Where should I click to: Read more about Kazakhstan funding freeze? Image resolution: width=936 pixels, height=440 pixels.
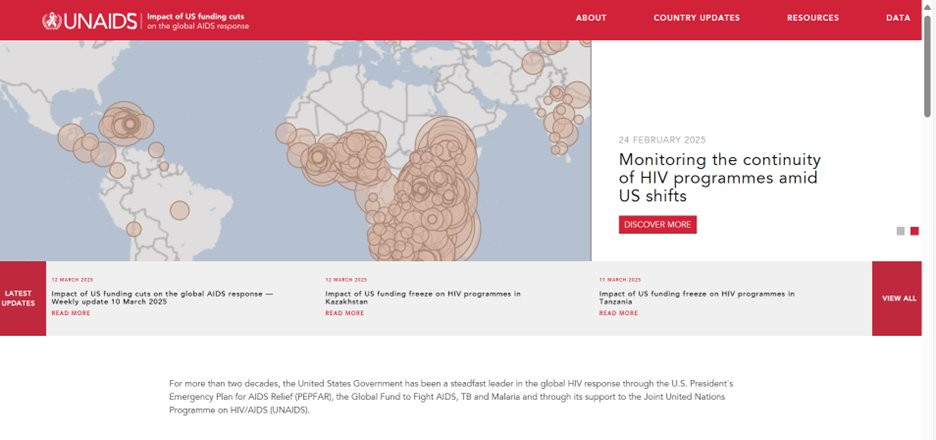coord(344,313)
